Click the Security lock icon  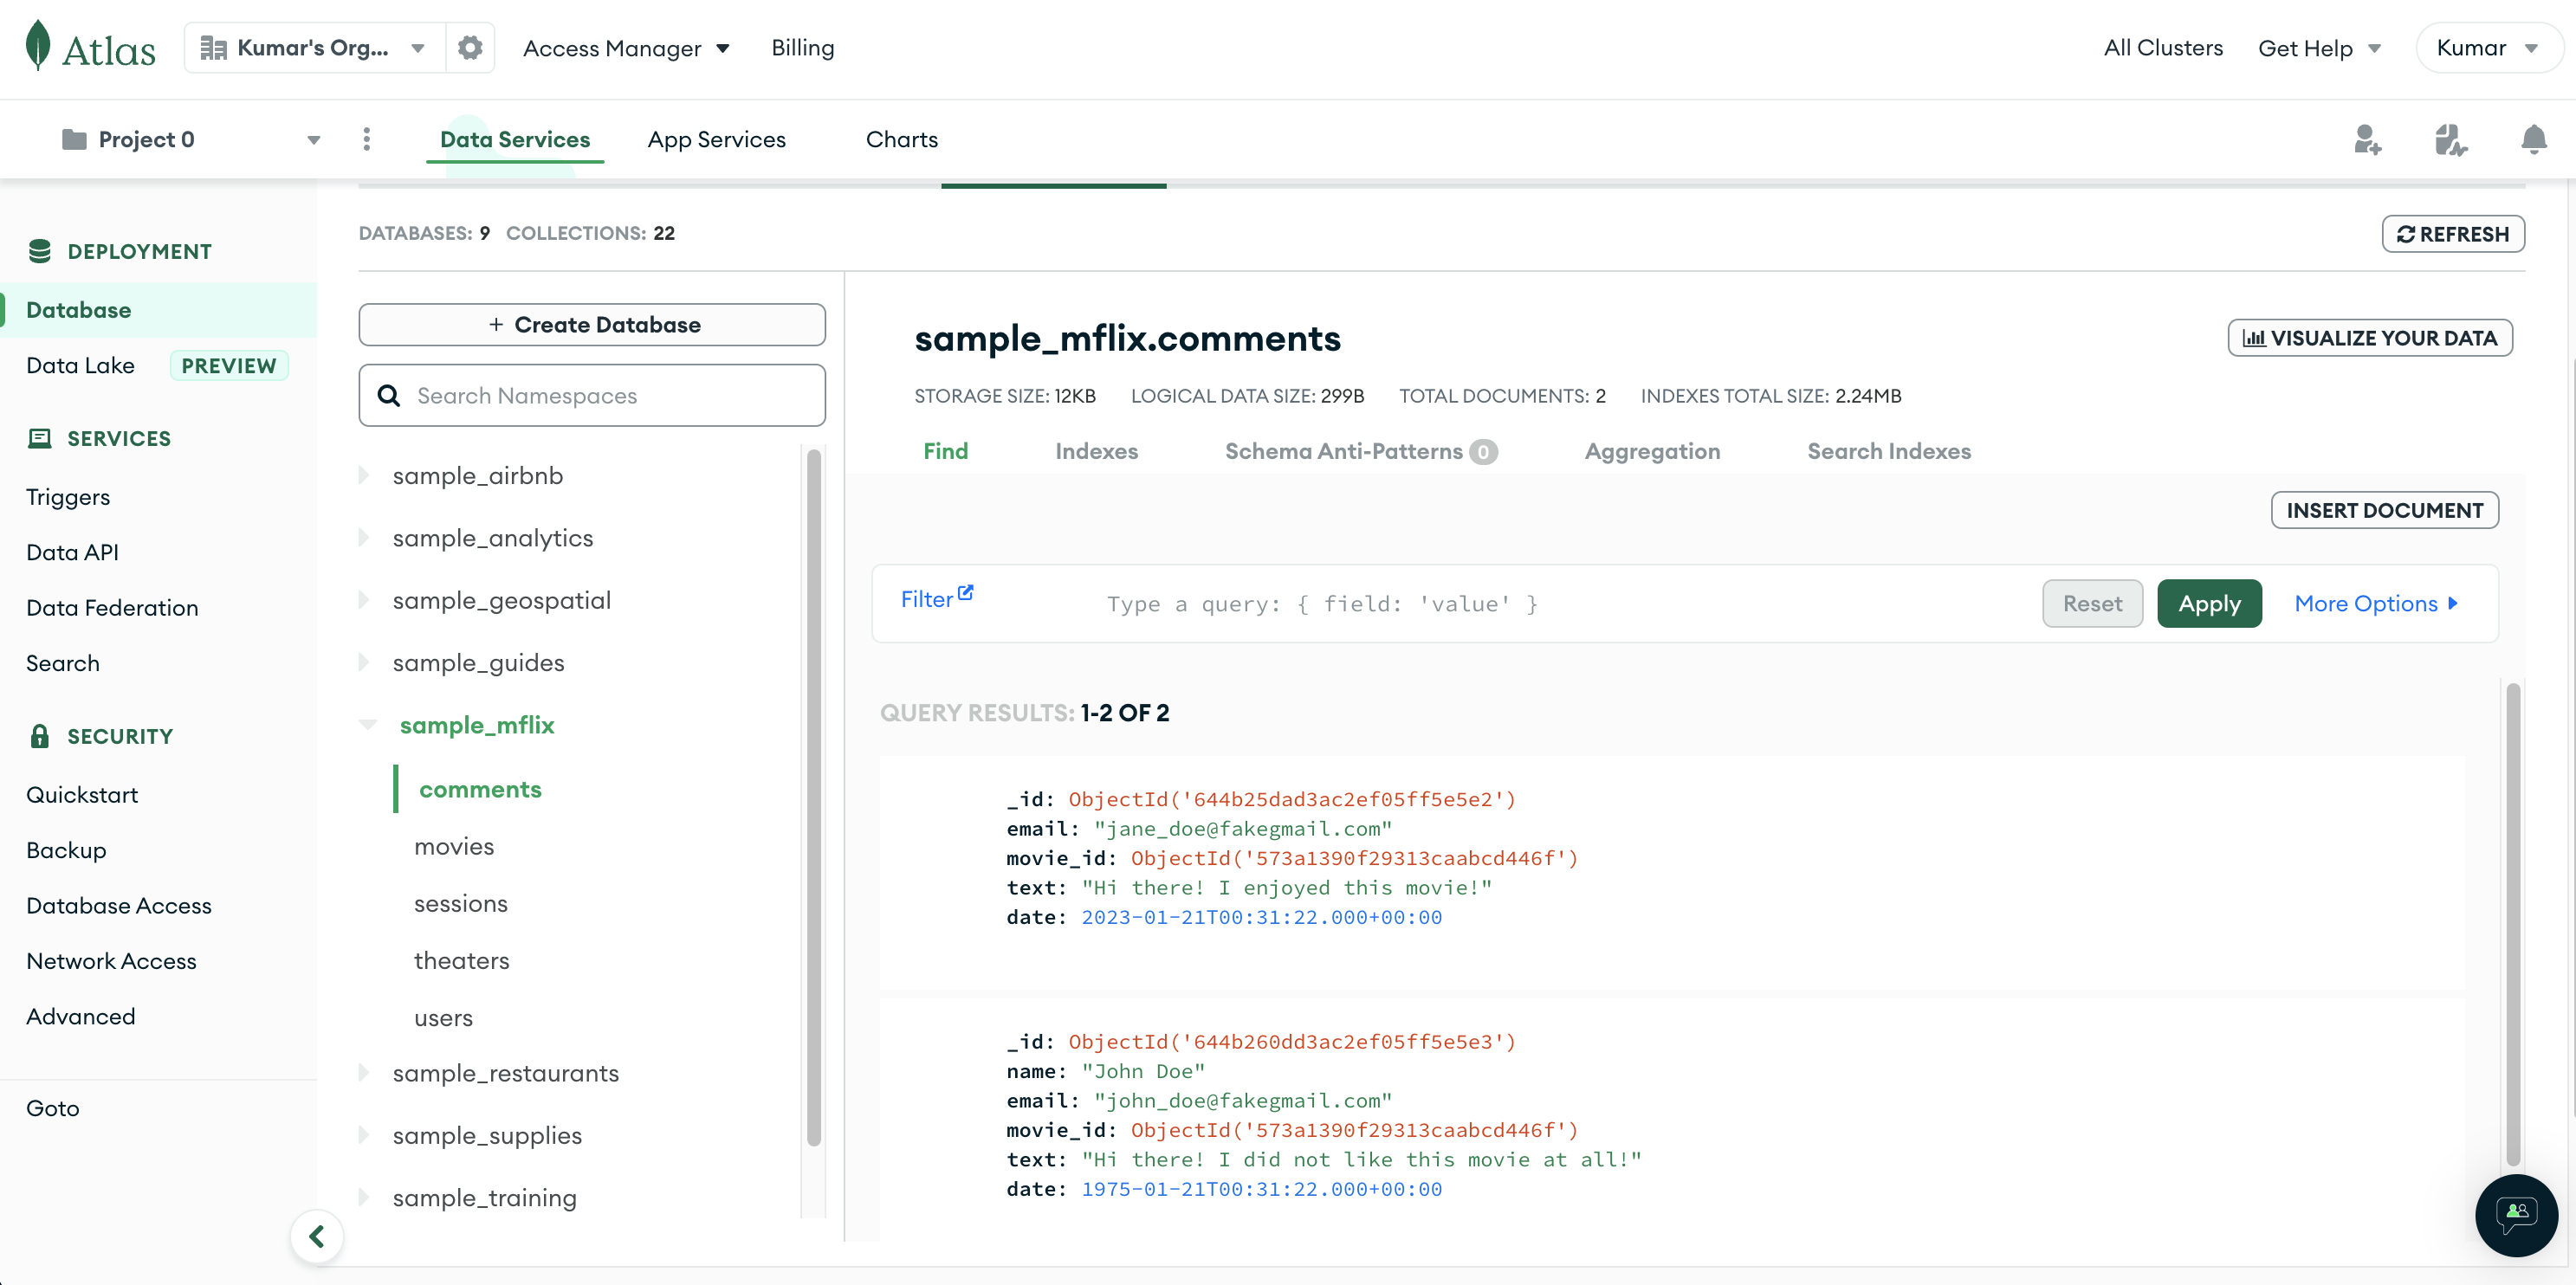point(40,736)
